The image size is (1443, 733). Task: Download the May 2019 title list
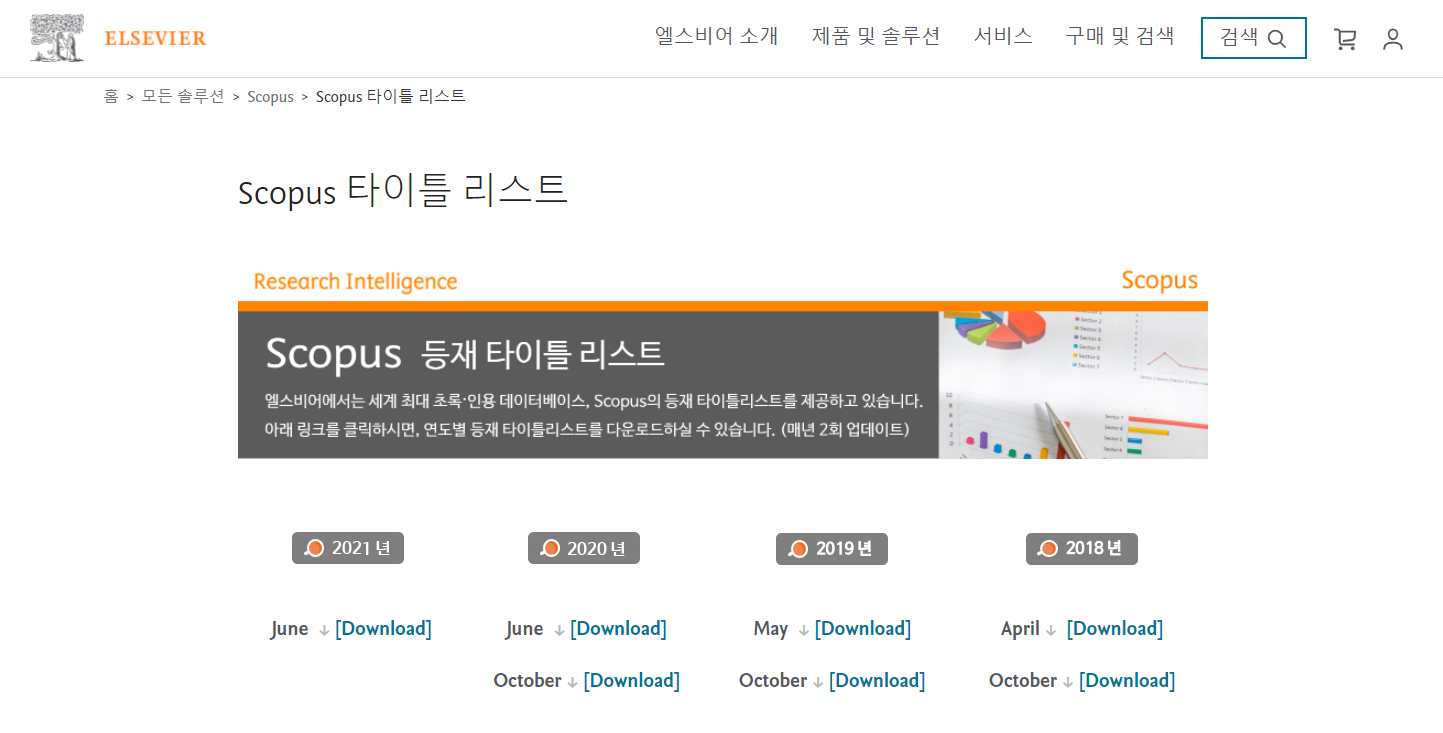coord(863,629)
